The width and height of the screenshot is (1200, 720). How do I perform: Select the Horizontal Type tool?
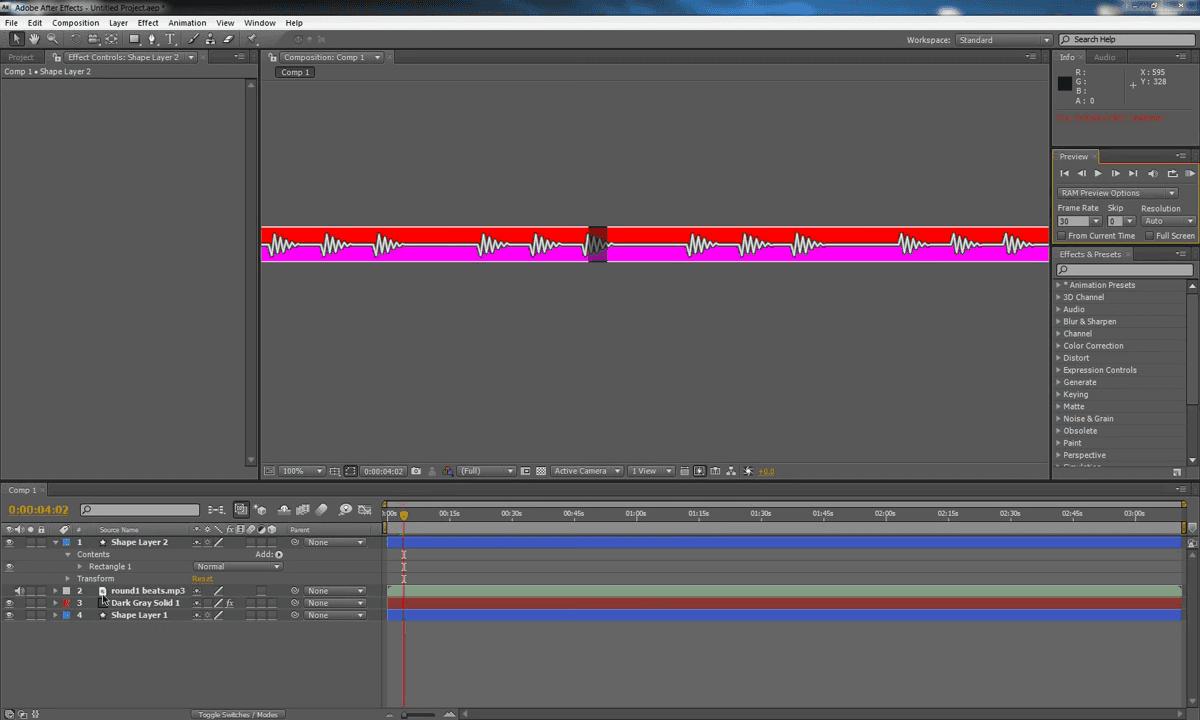coord(170,39)
